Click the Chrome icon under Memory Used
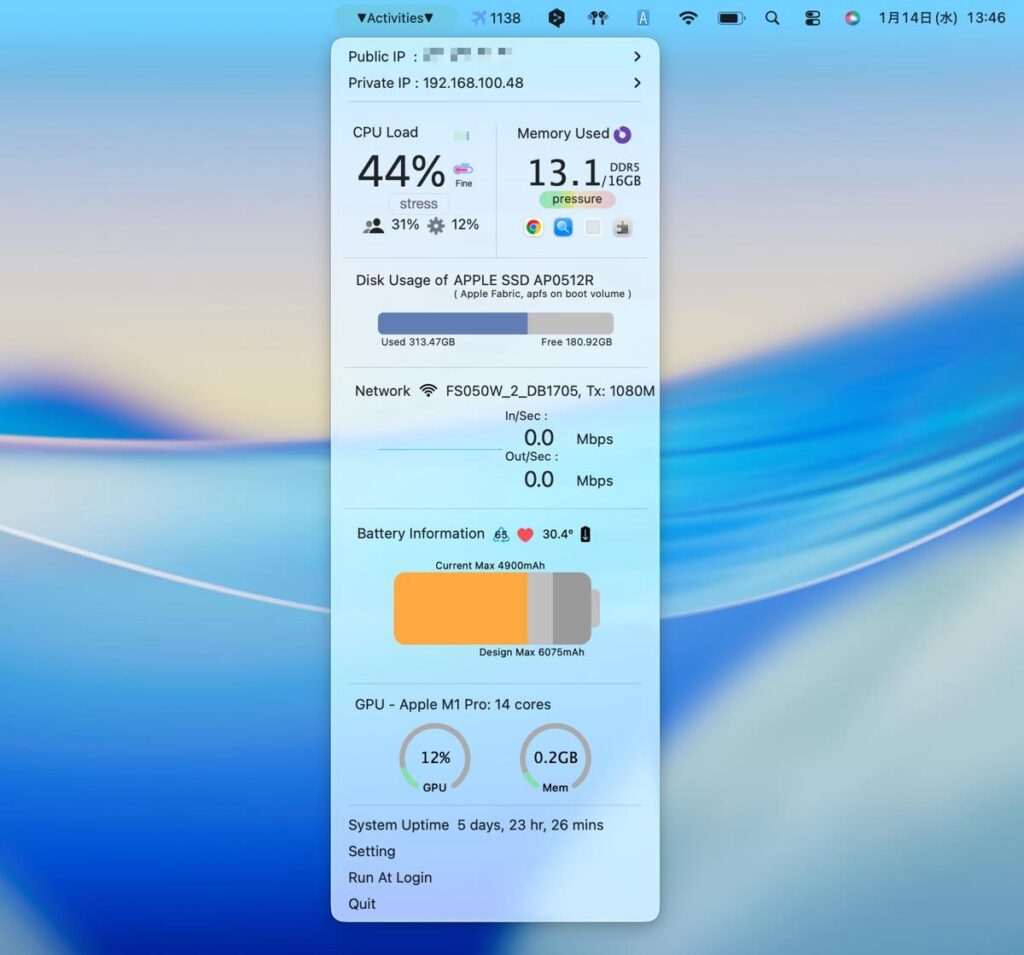Viewport: 1024px width, 955px height. point(534,227)
